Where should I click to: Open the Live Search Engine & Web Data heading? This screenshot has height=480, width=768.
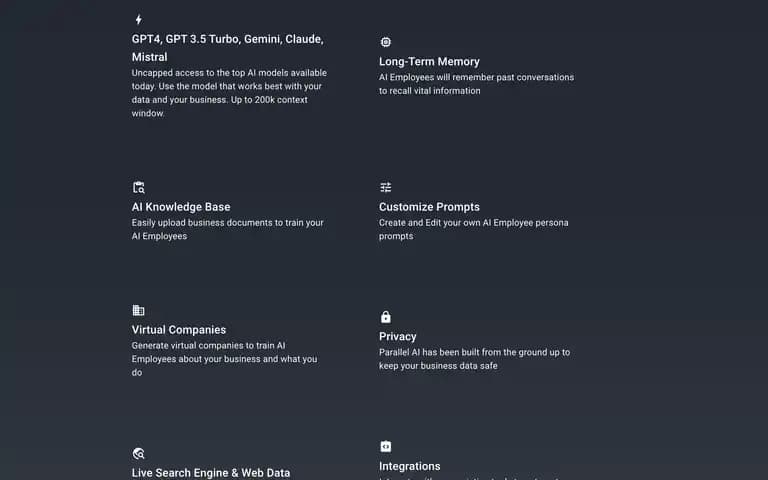[x=211, y=473]
